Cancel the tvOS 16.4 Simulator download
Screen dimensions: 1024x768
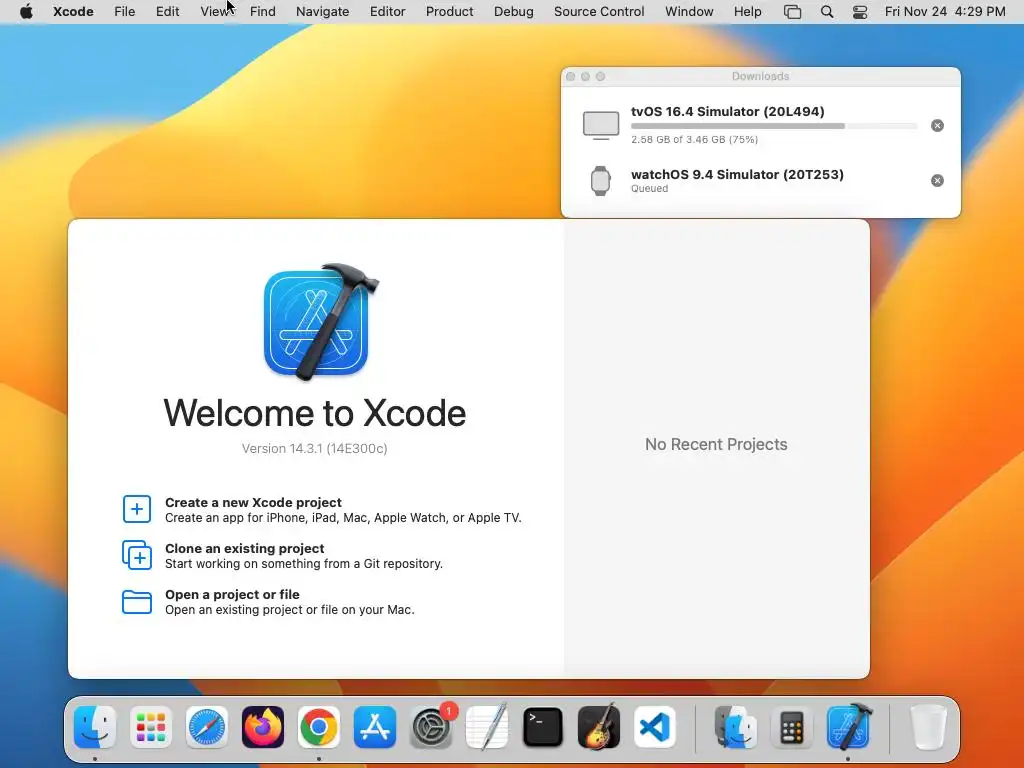click(x=937, y=125)
